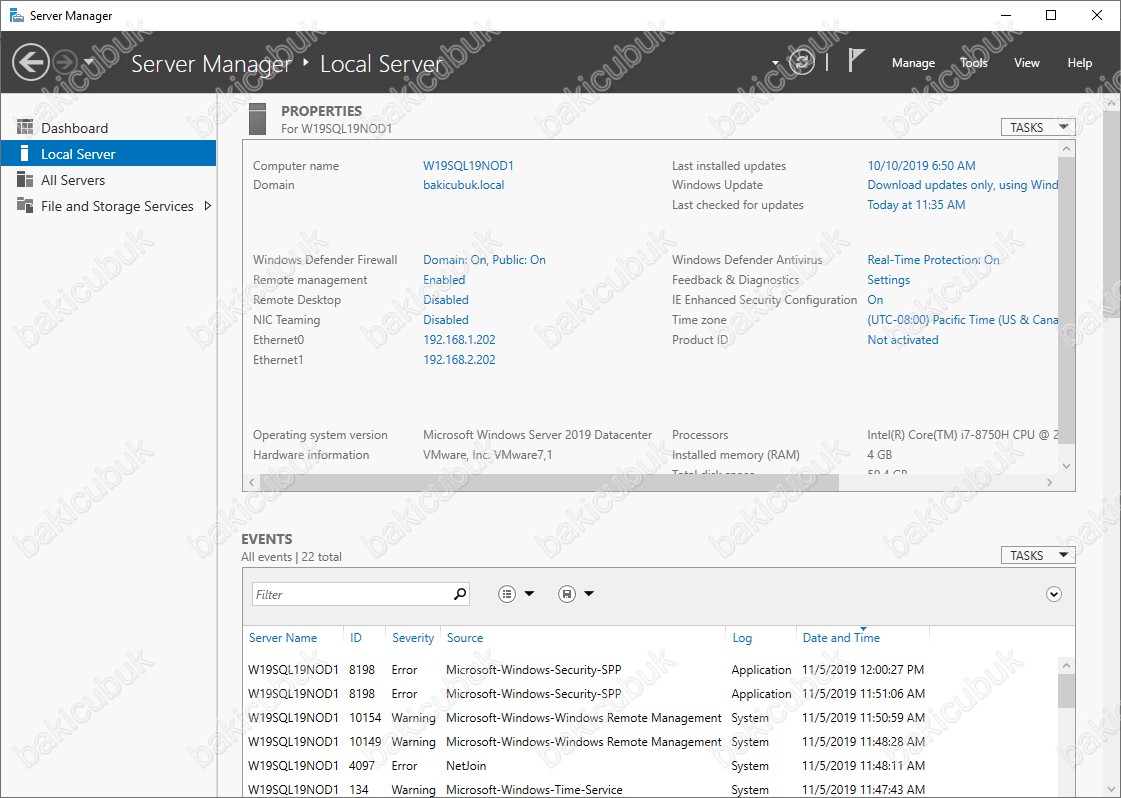Open the Properties TASKS dropdown
Screen dimensions: 1121x798
tap(1038, 127)
